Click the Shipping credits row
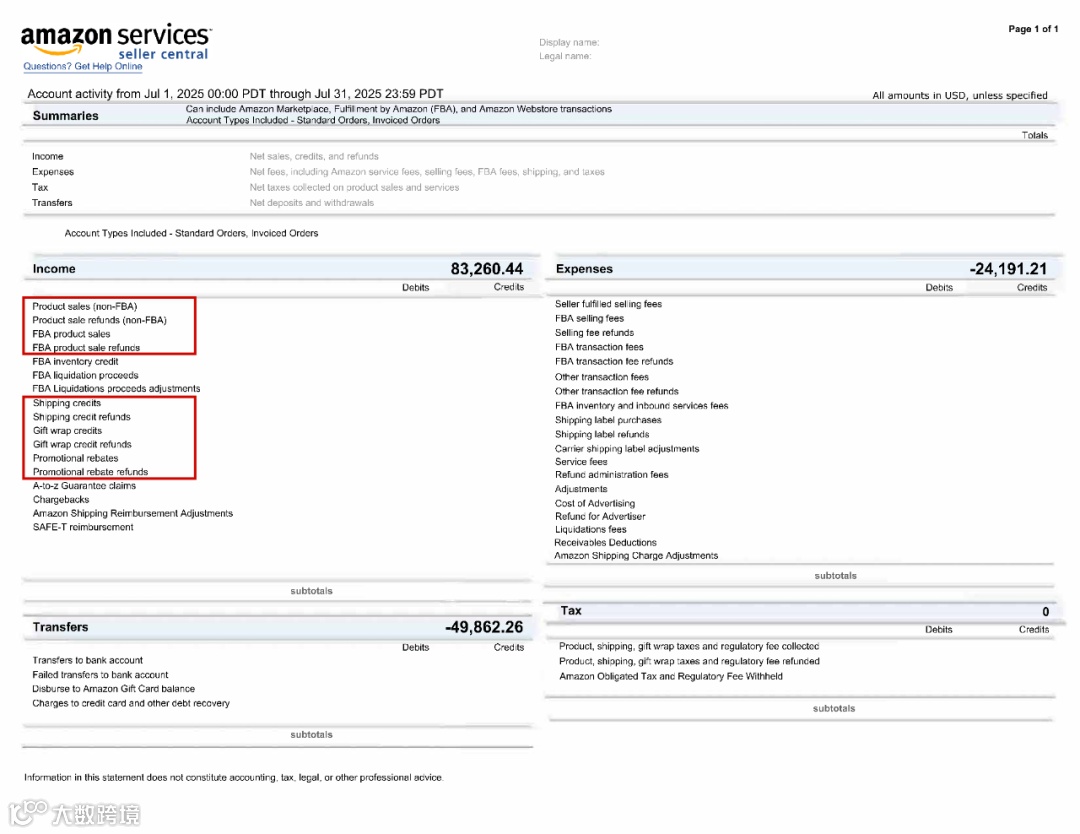This screenshot has height=834, width=1080. pos(67,403)
